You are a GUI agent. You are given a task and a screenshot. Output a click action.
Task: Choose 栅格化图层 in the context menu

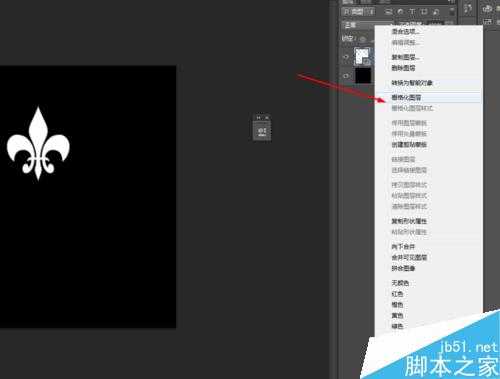pos(406,97)
